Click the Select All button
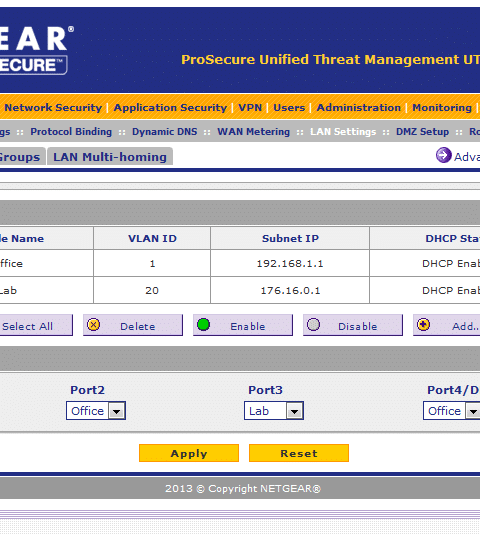Image resolution: width=480 pixels, height=535 pixels. click(x=36, y=326)
